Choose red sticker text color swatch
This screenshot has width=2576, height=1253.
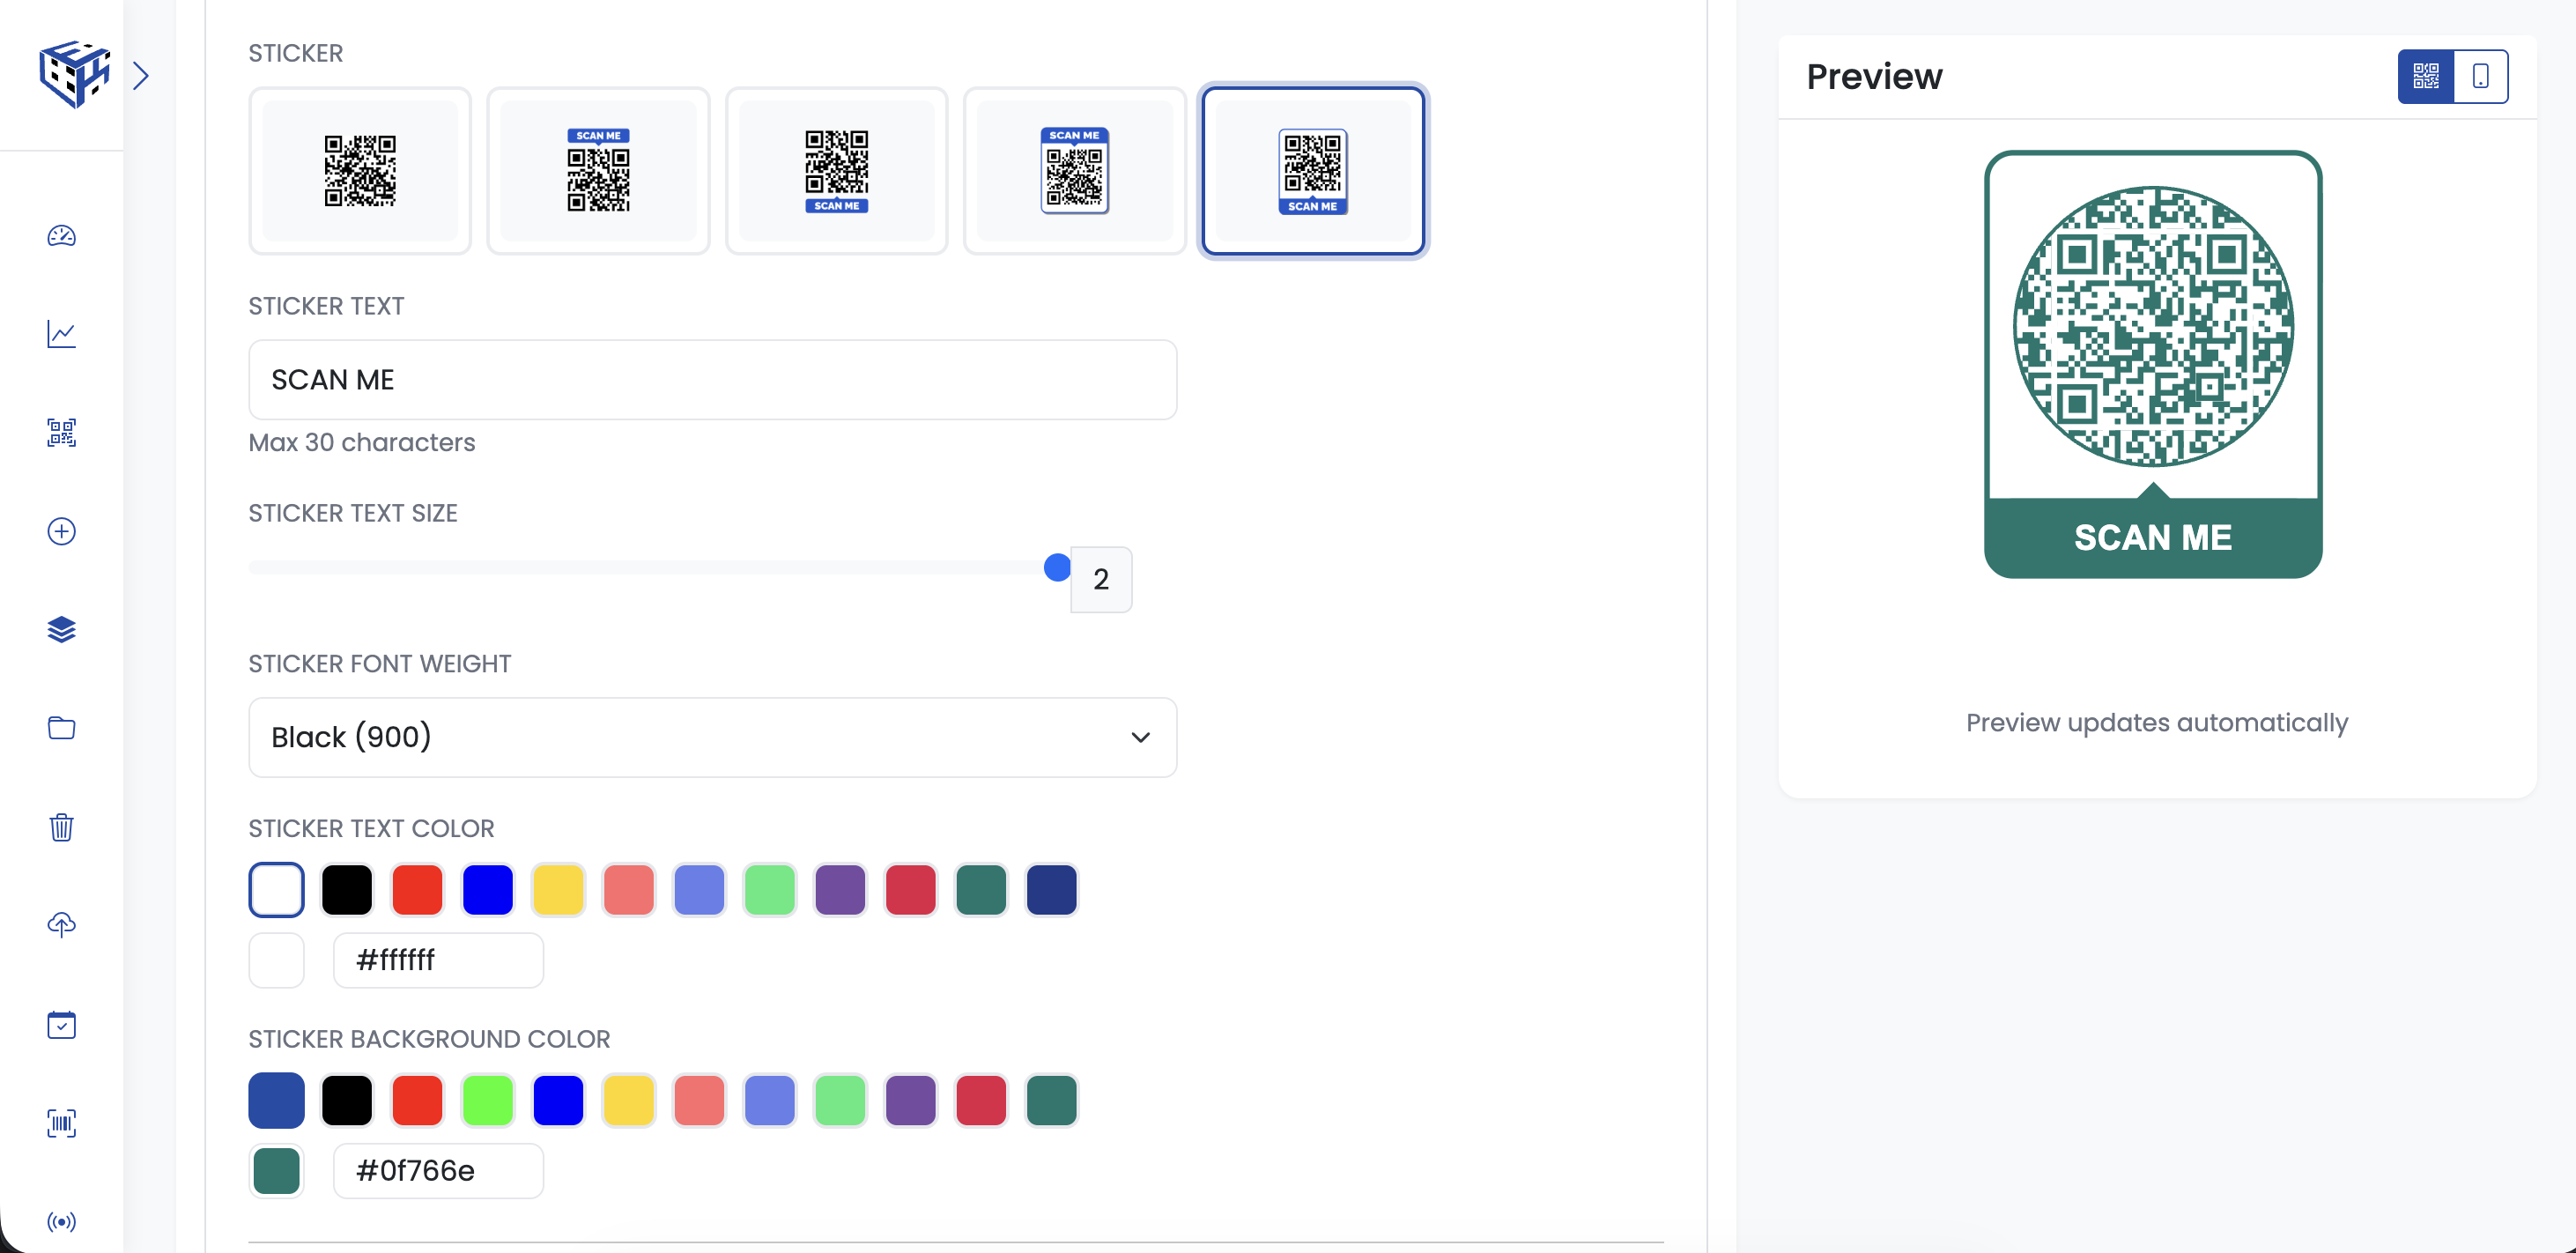[417, 890]
